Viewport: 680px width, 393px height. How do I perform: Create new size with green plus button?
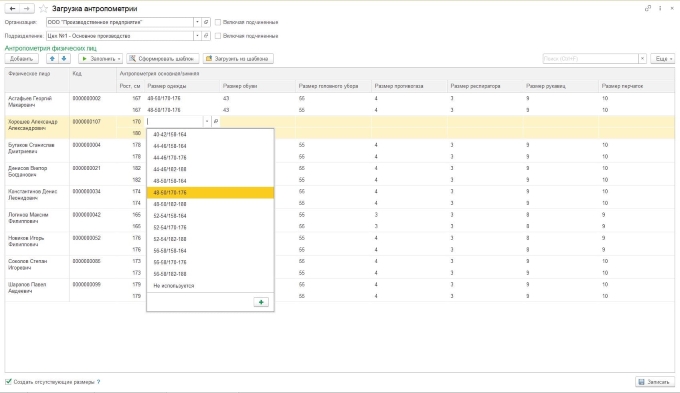click(261, 302)
